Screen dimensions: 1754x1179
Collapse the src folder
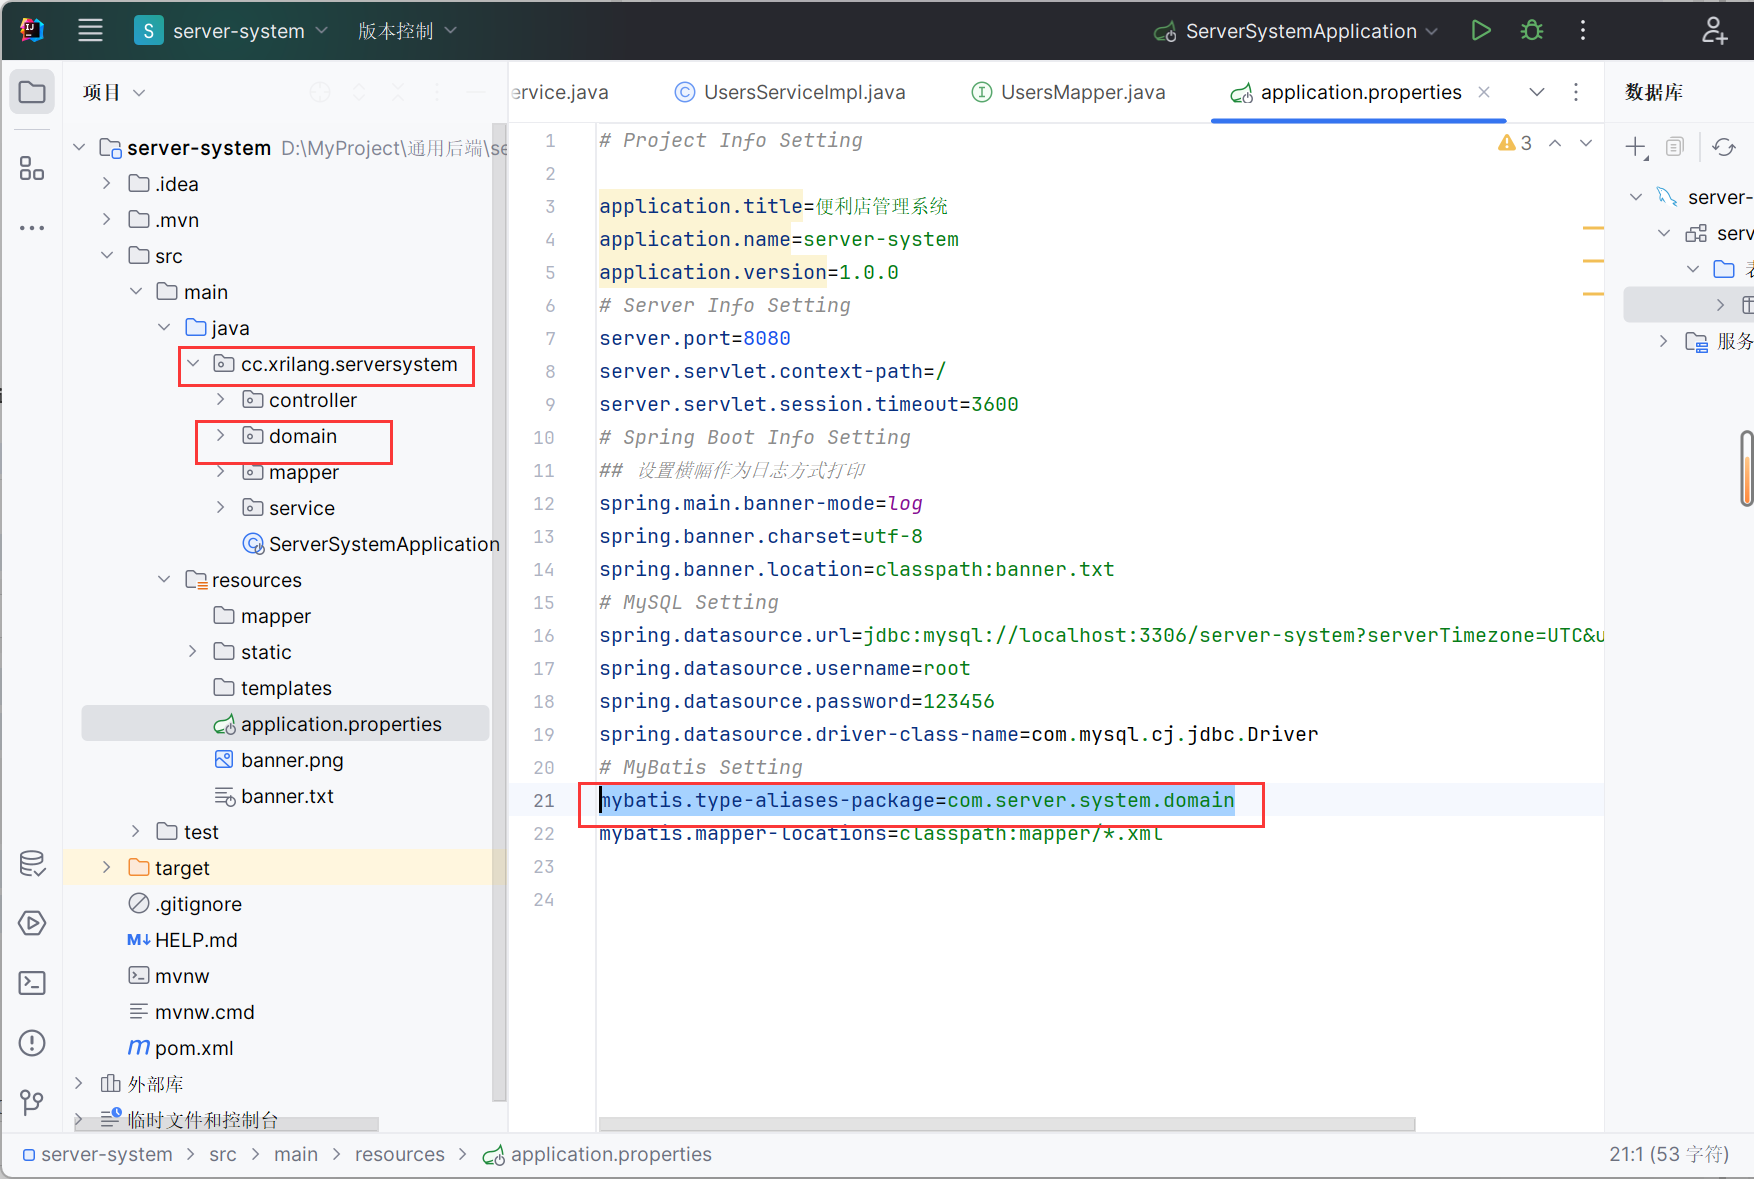tap(106, 256)
